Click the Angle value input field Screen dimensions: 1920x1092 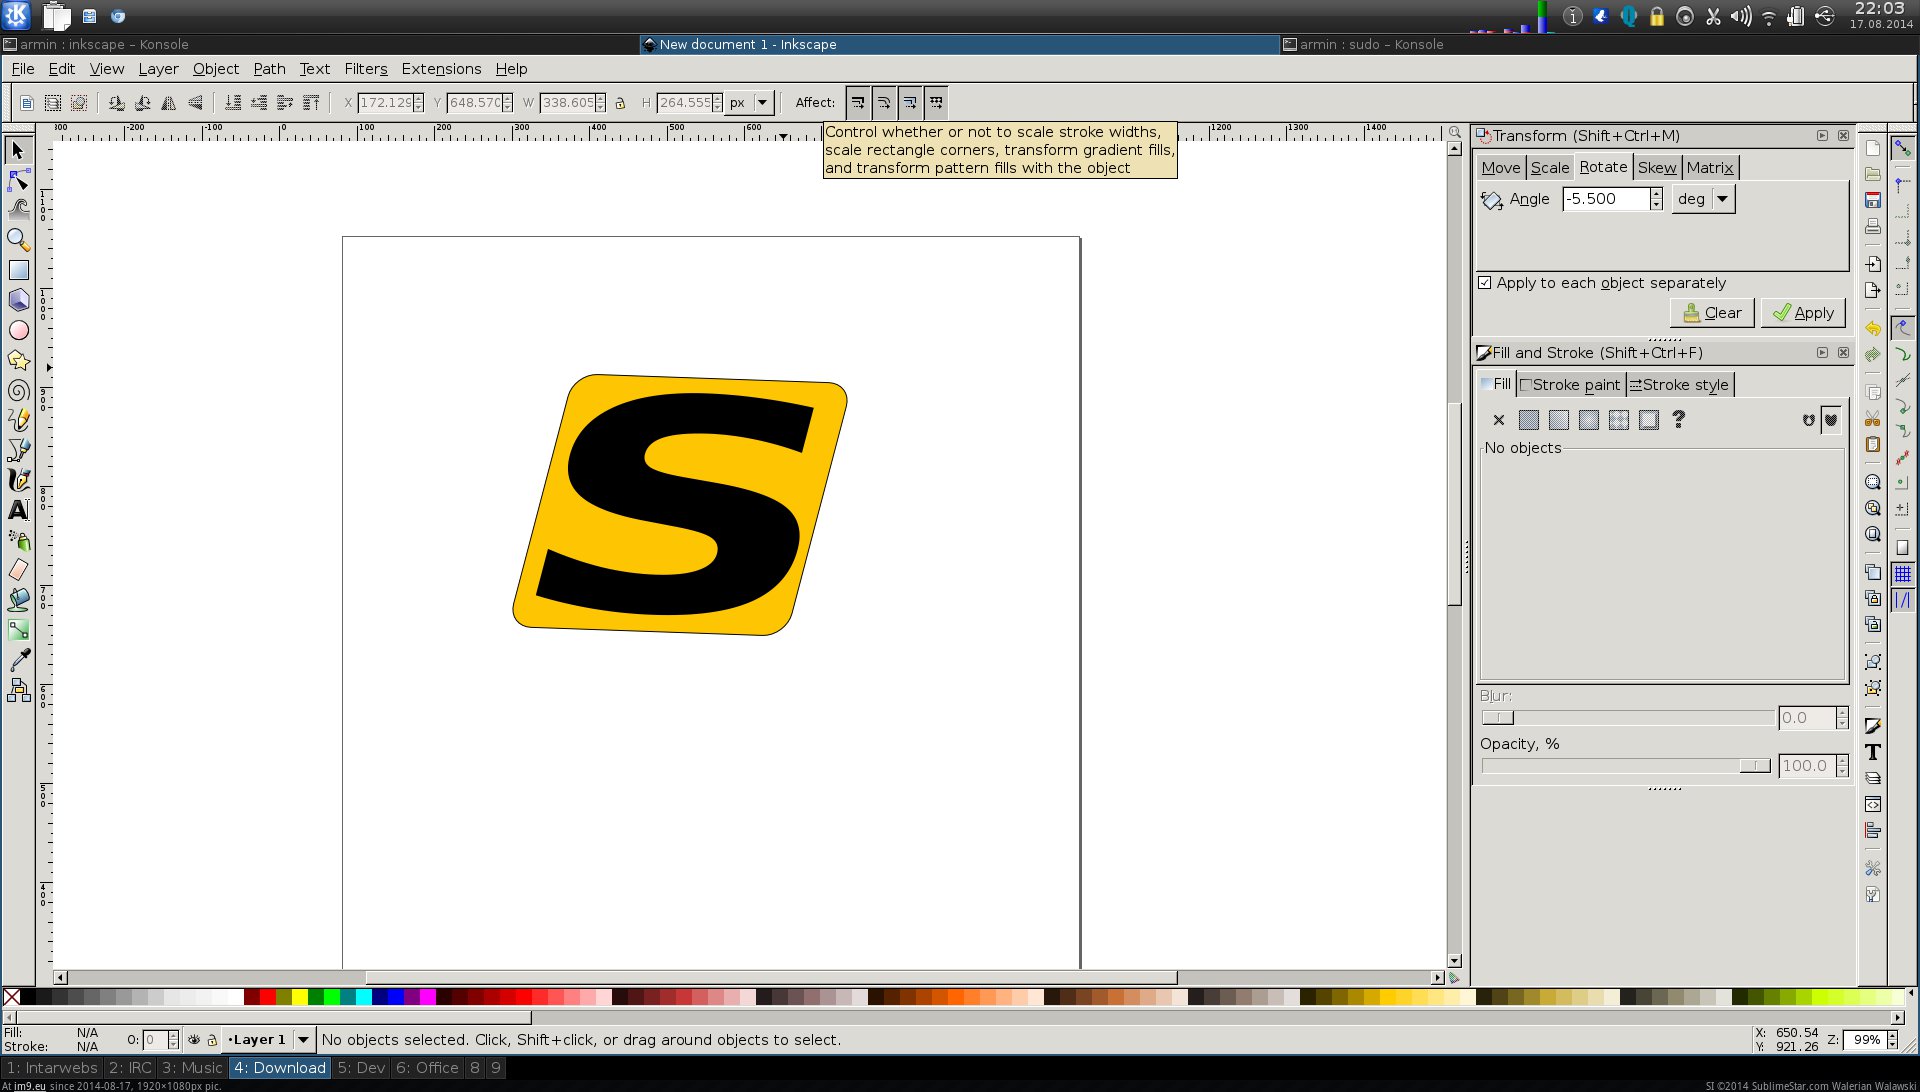click(x=1604, y=199)
